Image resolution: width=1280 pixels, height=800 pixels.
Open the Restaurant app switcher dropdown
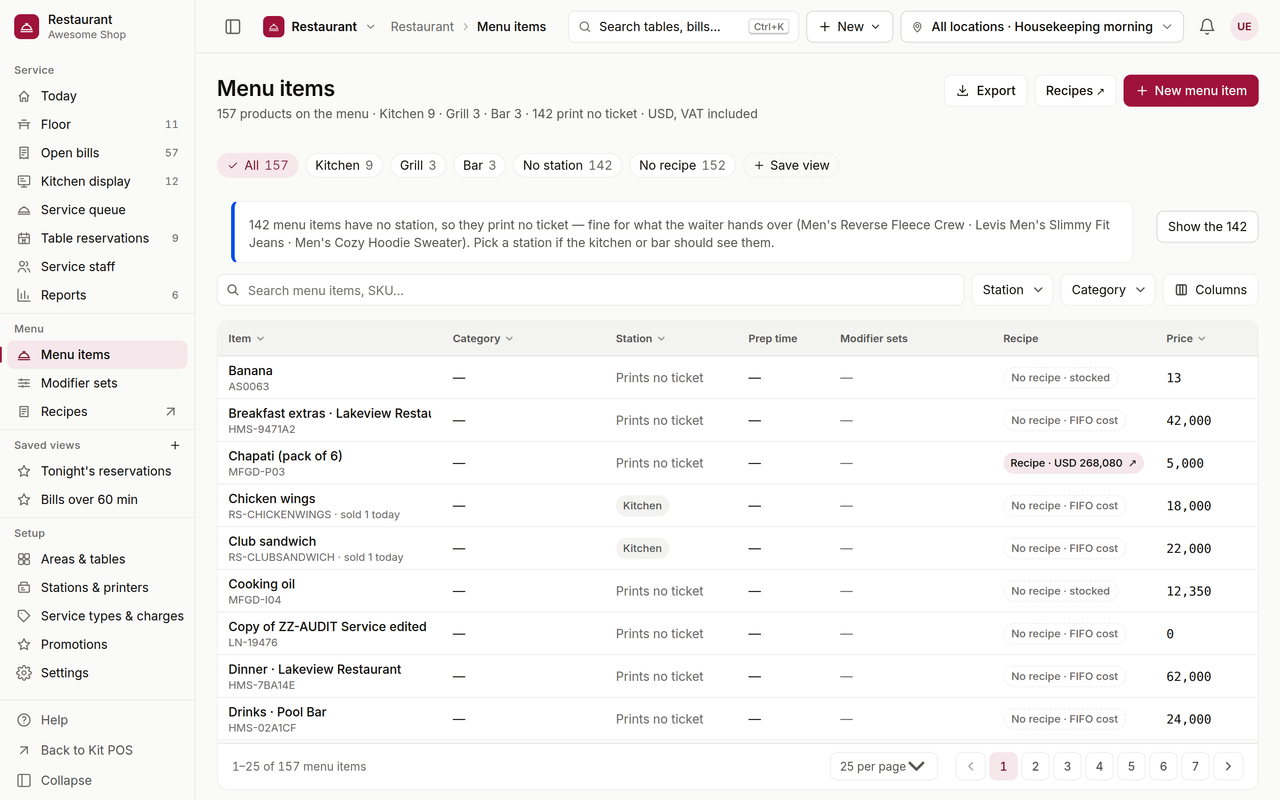coord(319,27)
